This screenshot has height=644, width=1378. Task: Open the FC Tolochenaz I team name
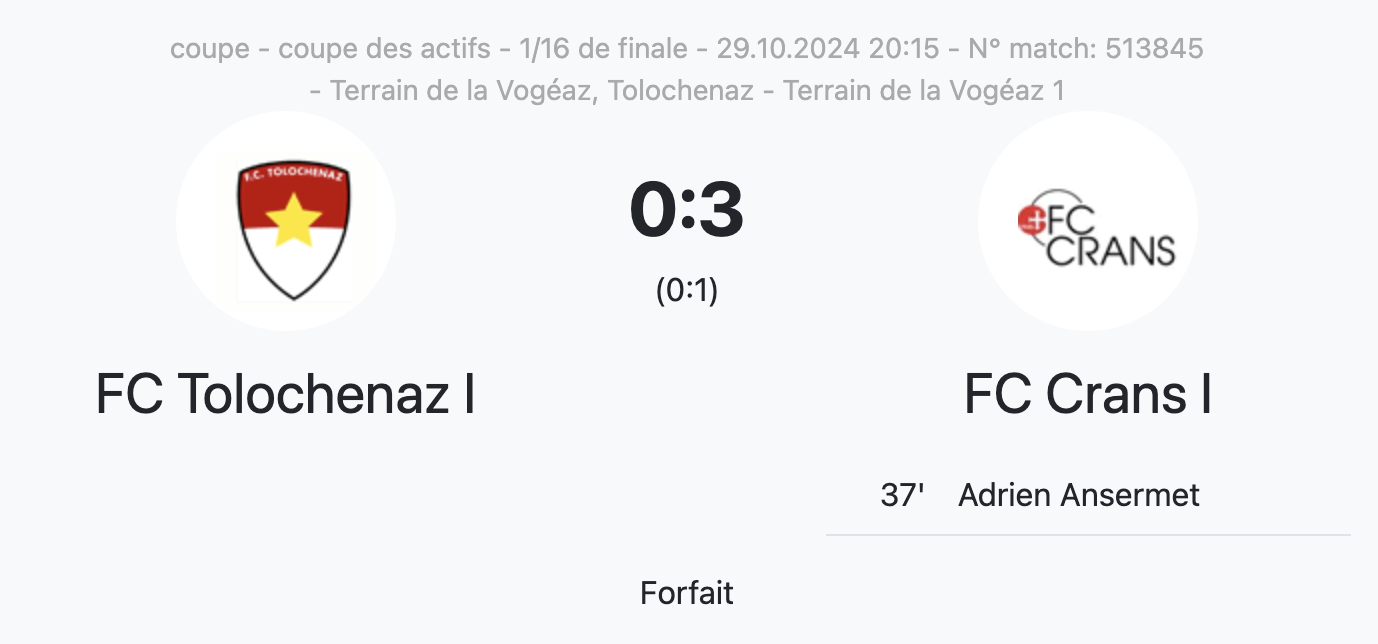pyautogui.click(x=285, y=394)
